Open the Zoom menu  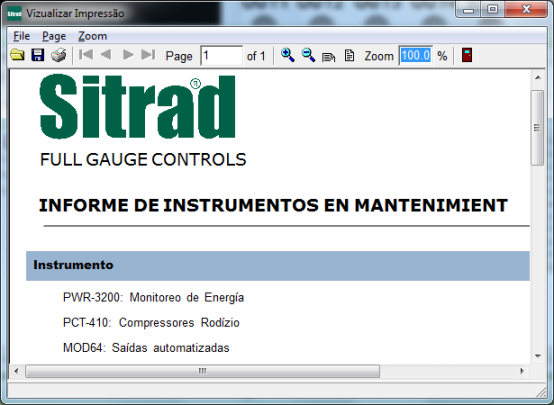[93, 36]
